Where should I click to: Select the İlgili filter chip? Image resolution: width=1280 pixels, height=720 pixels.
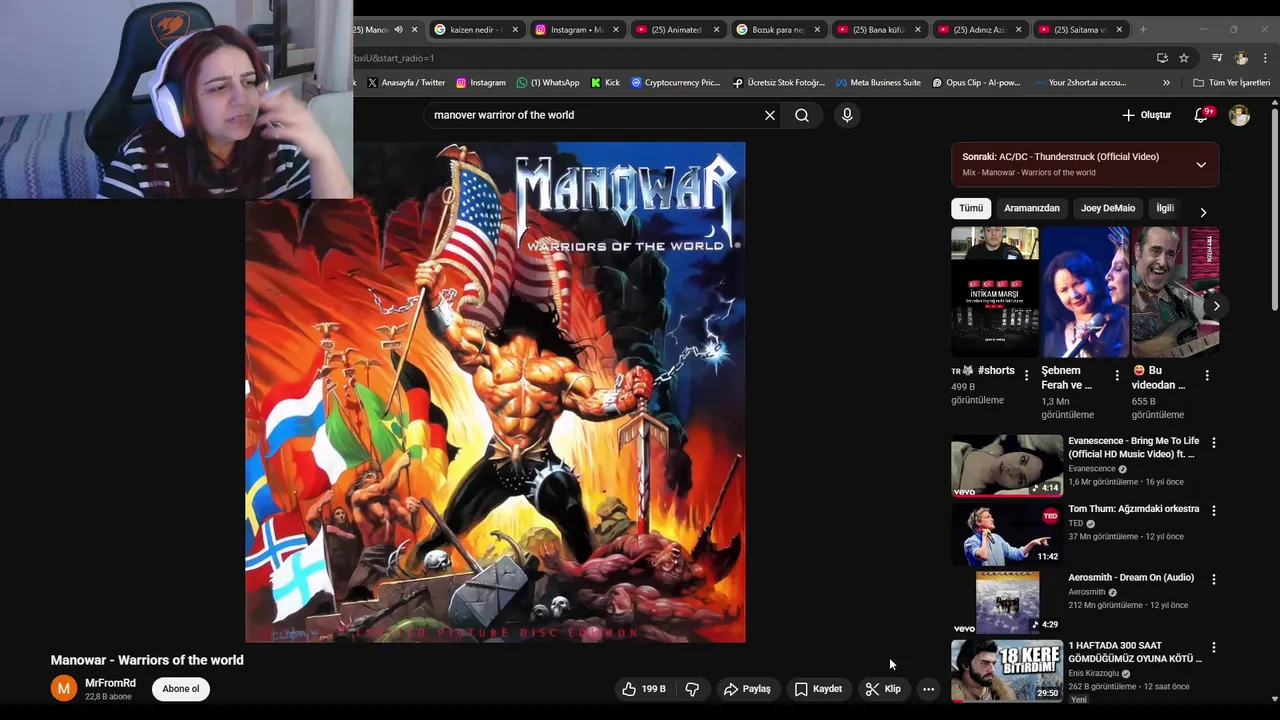pos(1165,208)
